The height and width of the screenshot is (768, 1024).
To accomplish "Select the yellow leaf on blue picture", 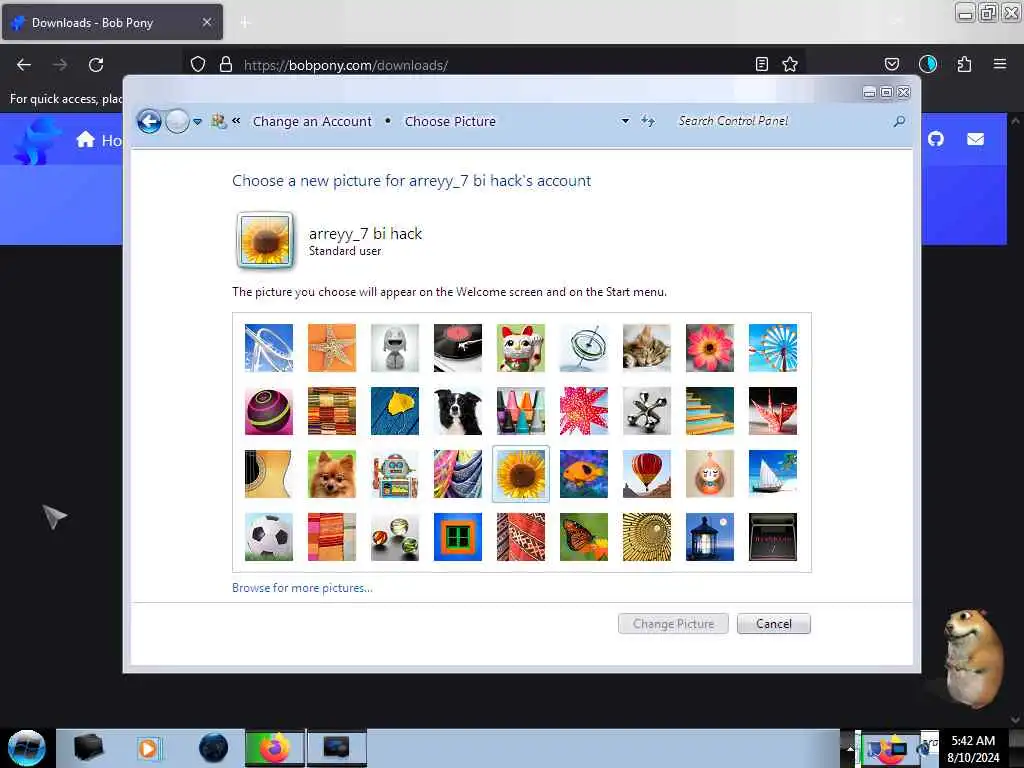I will coord(394,411).
